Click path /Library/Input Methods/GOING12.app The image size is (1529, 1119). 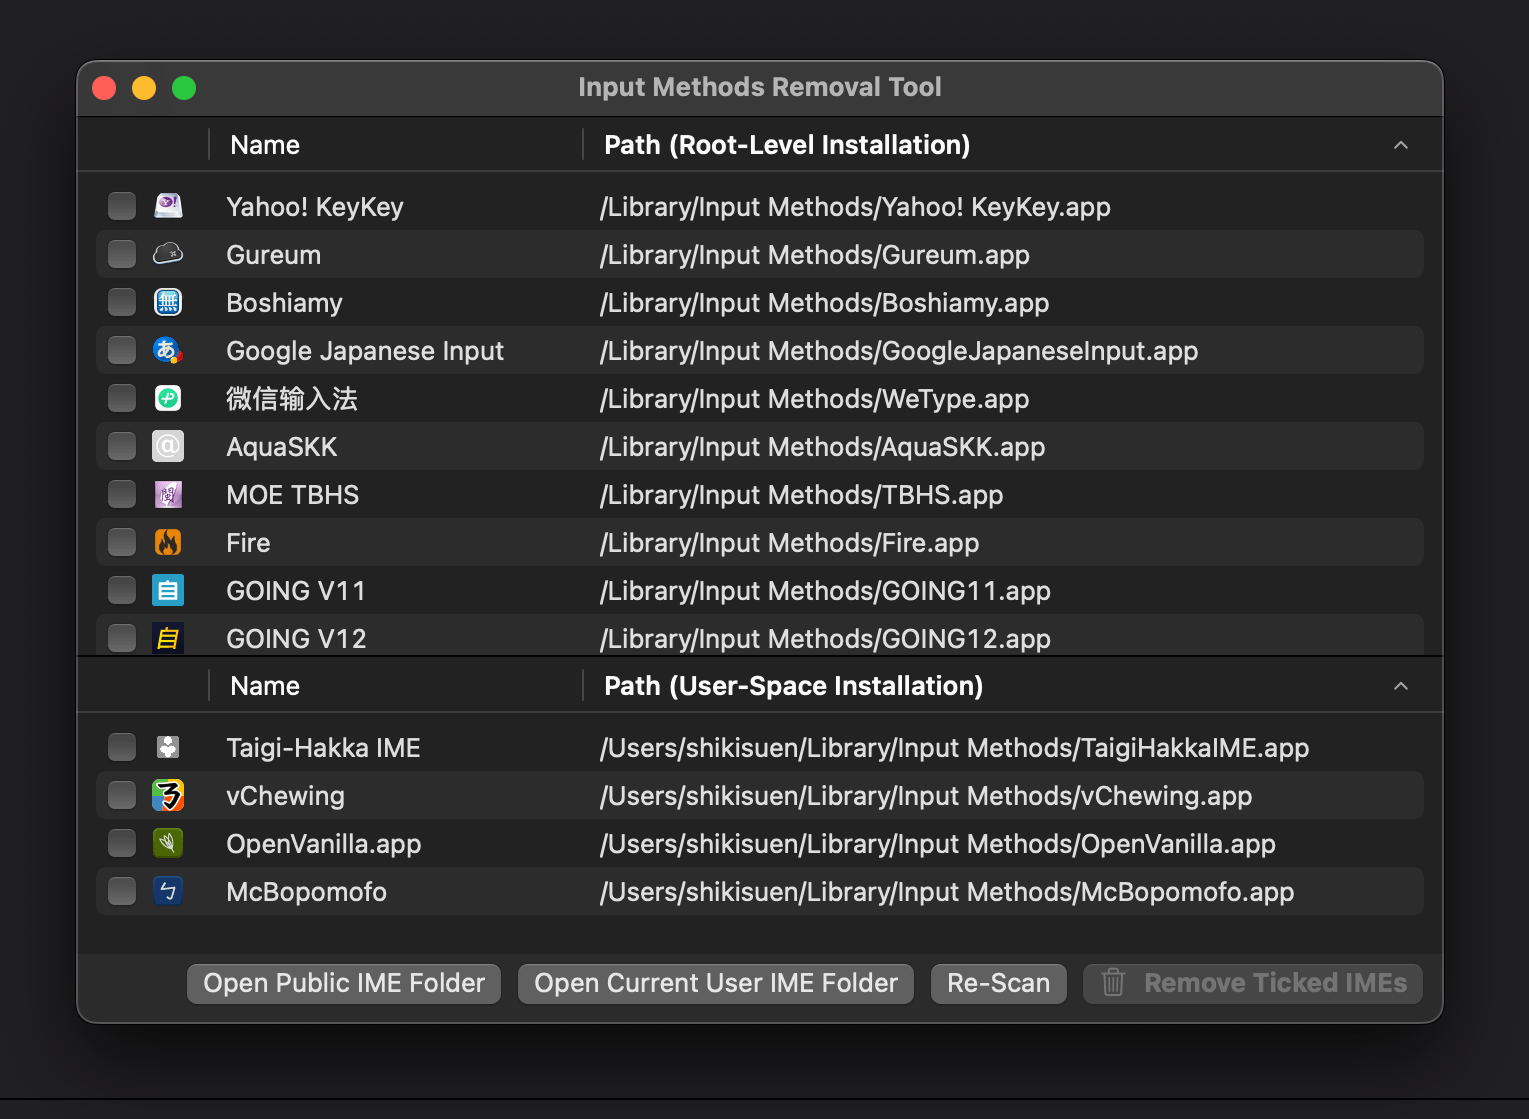point(825,639)
